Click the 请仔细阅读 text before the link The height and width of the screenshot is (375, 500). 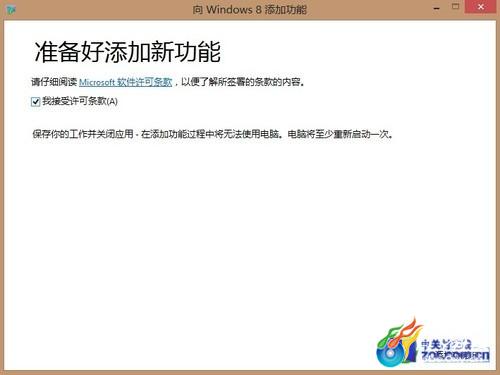tap(54, 82)
